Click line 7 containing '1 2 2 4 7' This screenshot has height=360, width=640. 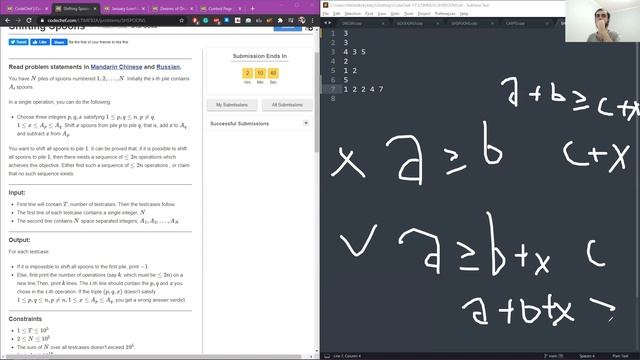(363, 89)
